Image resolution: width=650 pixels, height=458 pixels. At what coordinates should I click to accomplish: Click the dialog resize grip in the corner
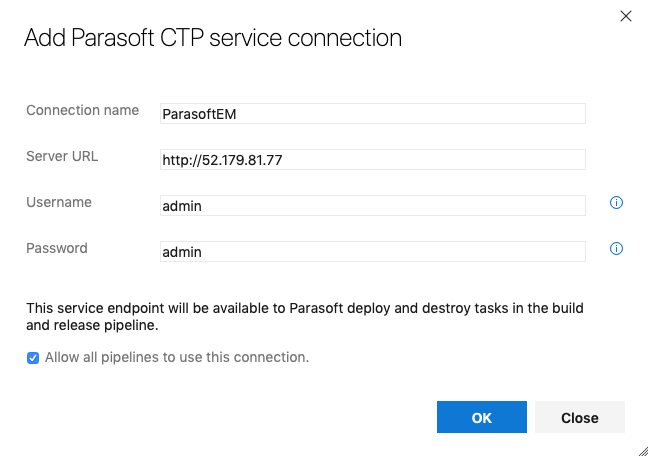(643, 451)
